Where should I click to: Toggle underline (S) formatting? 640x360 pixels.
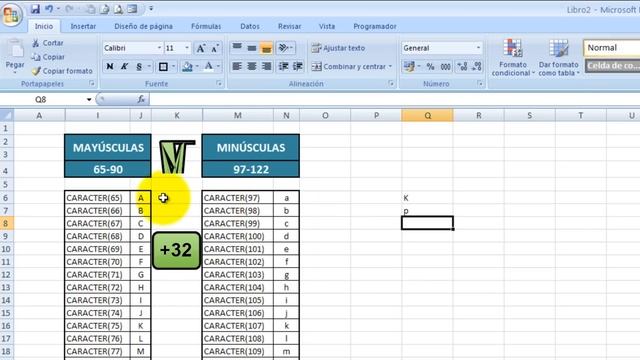click(x=139, y=66)
